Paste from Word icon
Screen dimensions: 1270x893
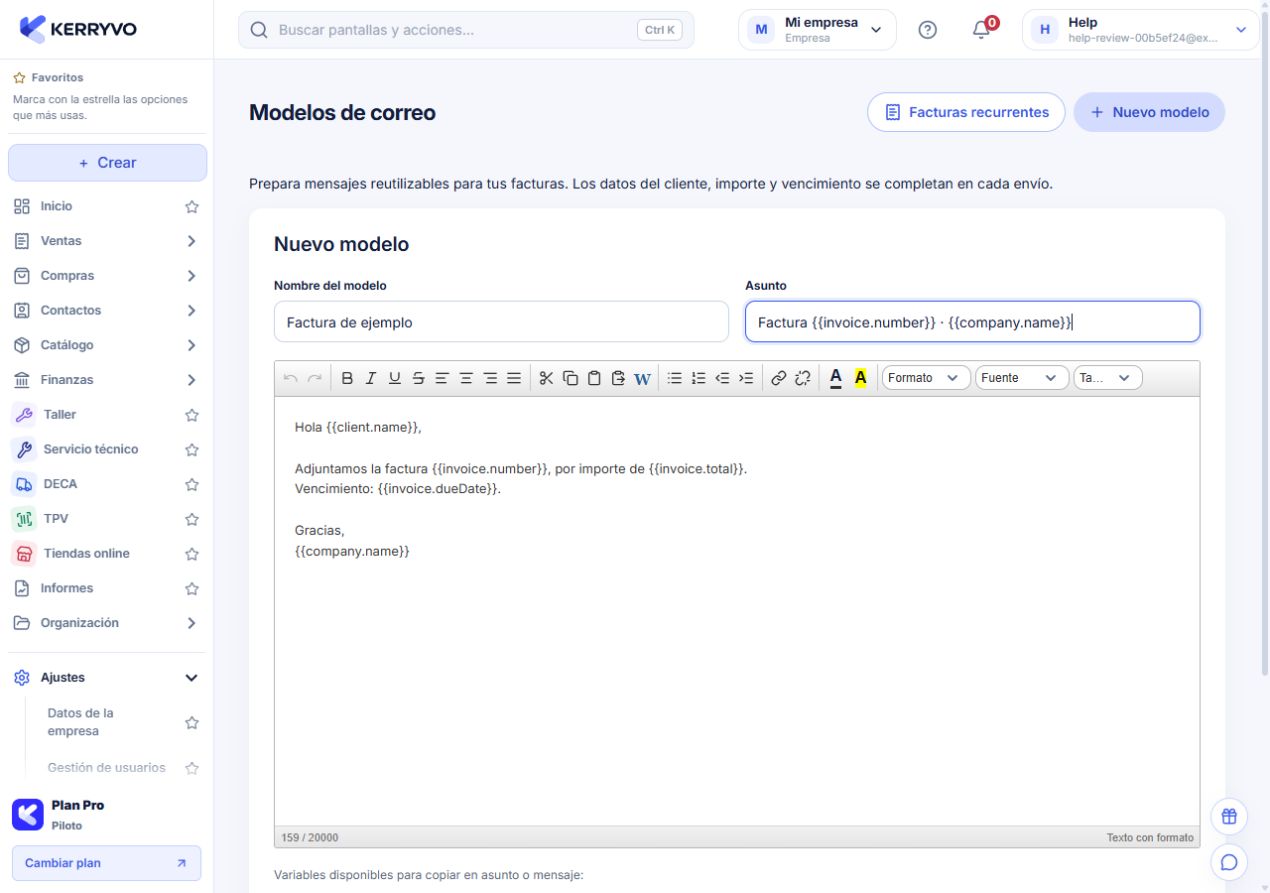[642, 378]
